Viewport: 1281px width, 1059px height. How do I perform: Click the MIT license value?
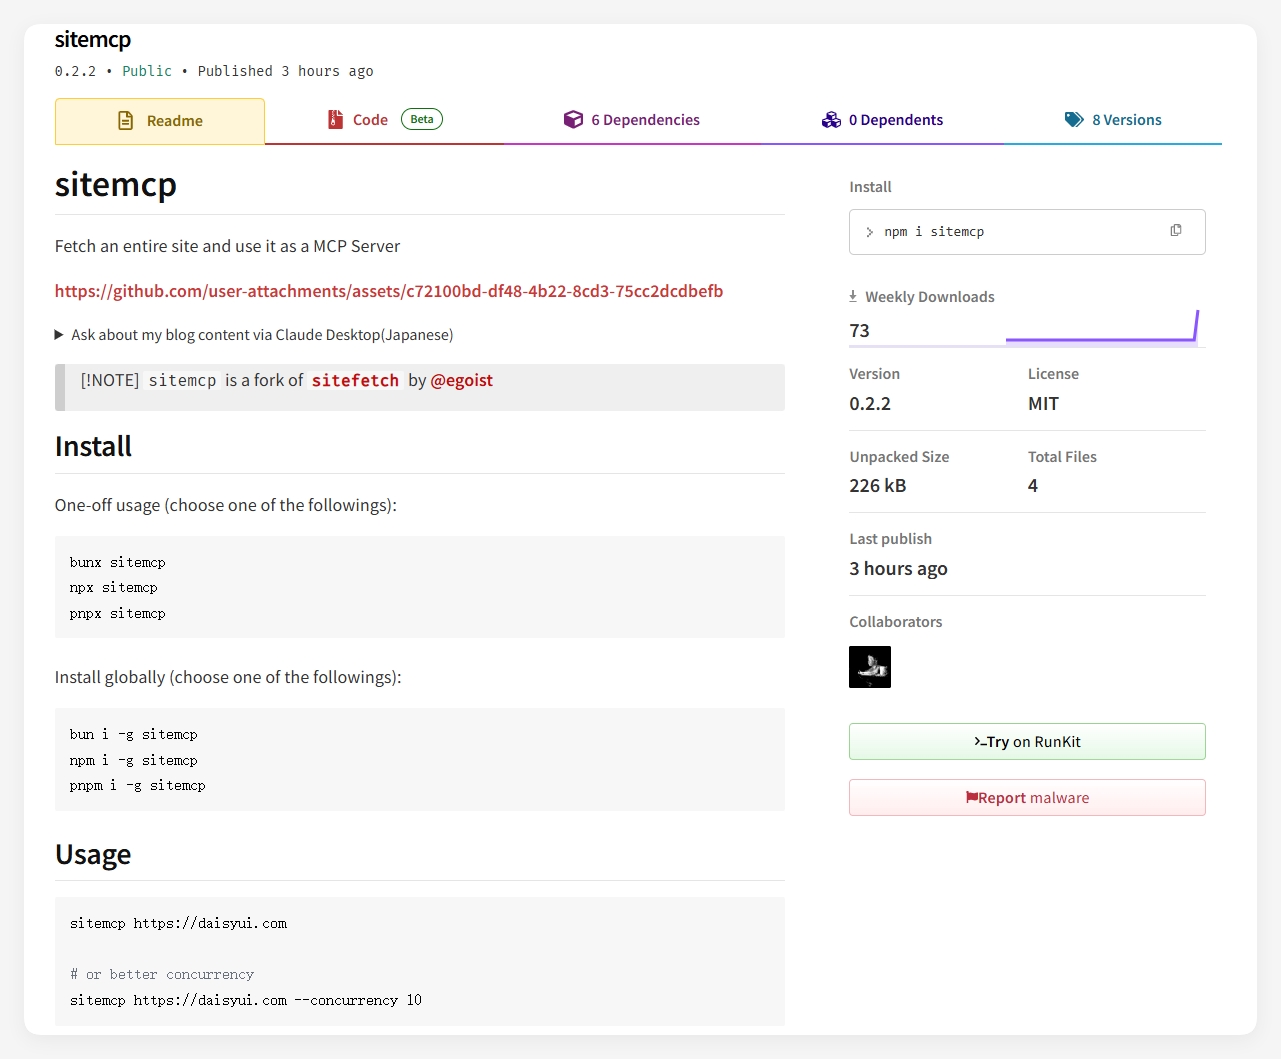pos(1043,404)
